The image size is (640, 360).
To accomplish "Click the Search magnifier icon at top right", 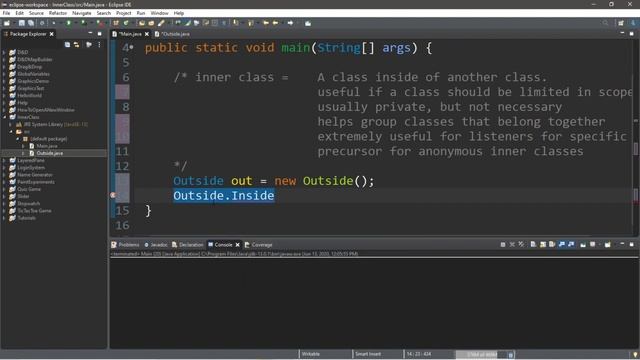I will 605,23.
